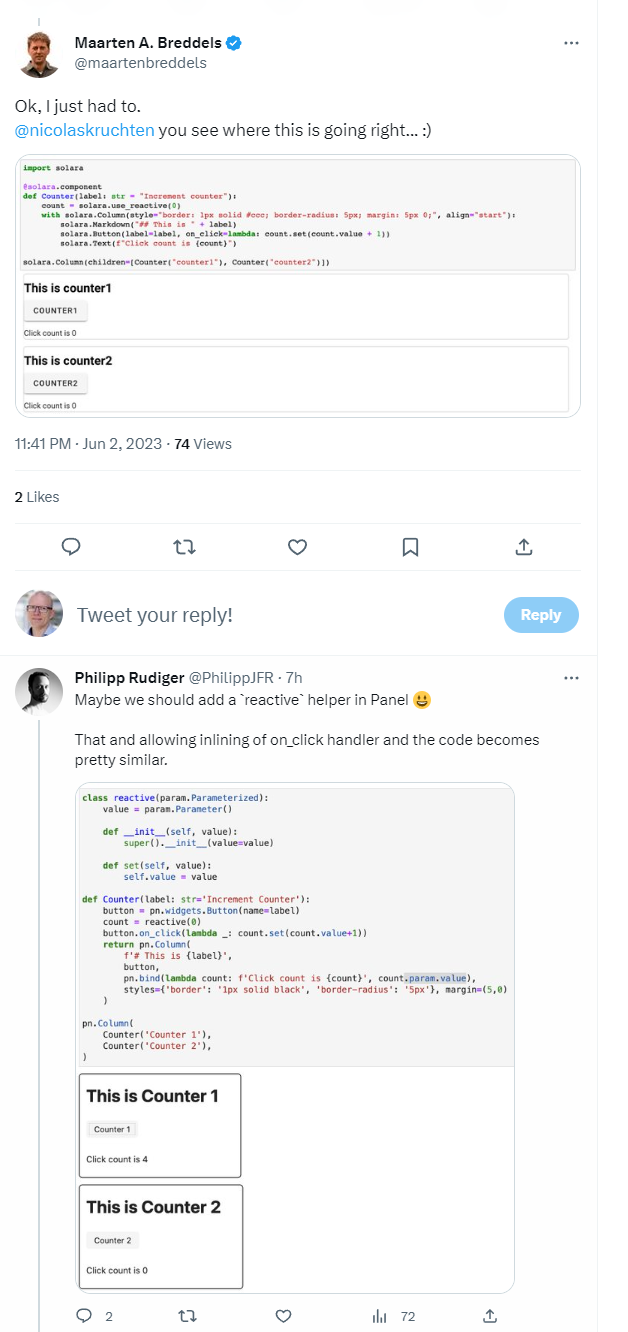Retweet Philipp's reply using retweet icon

point(187,1316)
